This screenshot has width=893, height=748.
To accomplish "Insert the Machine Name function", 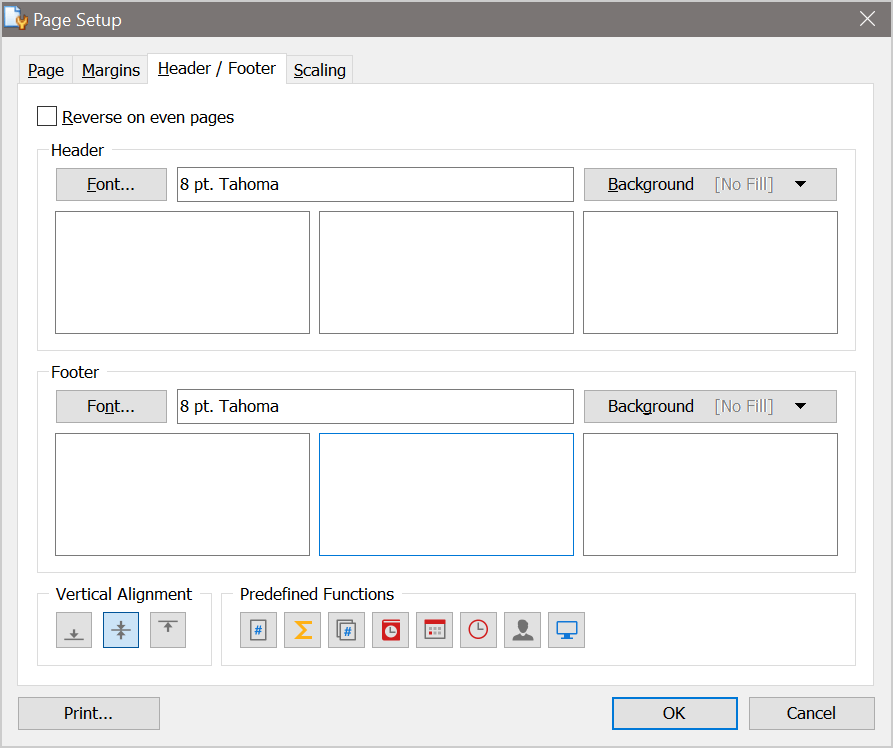I will pos(566,630).
